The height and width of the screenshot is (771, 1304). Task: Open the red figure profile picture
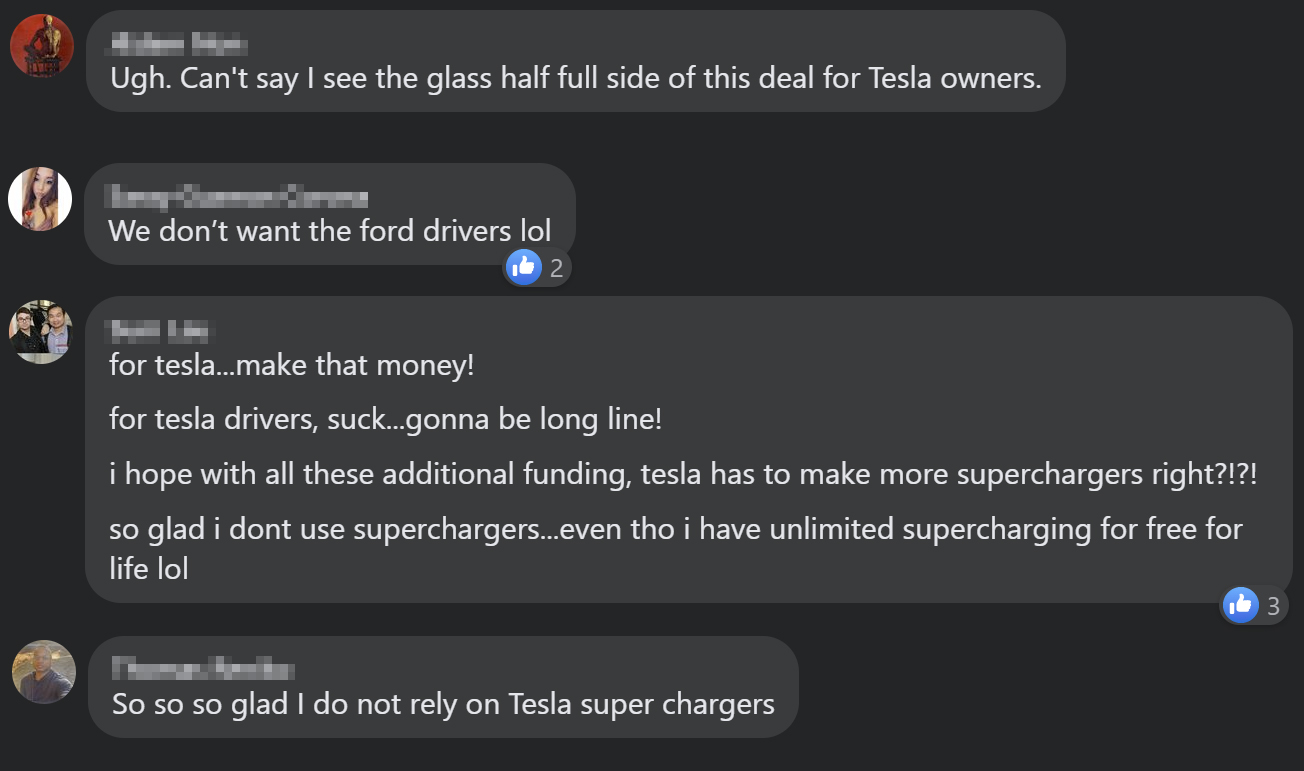42,45
